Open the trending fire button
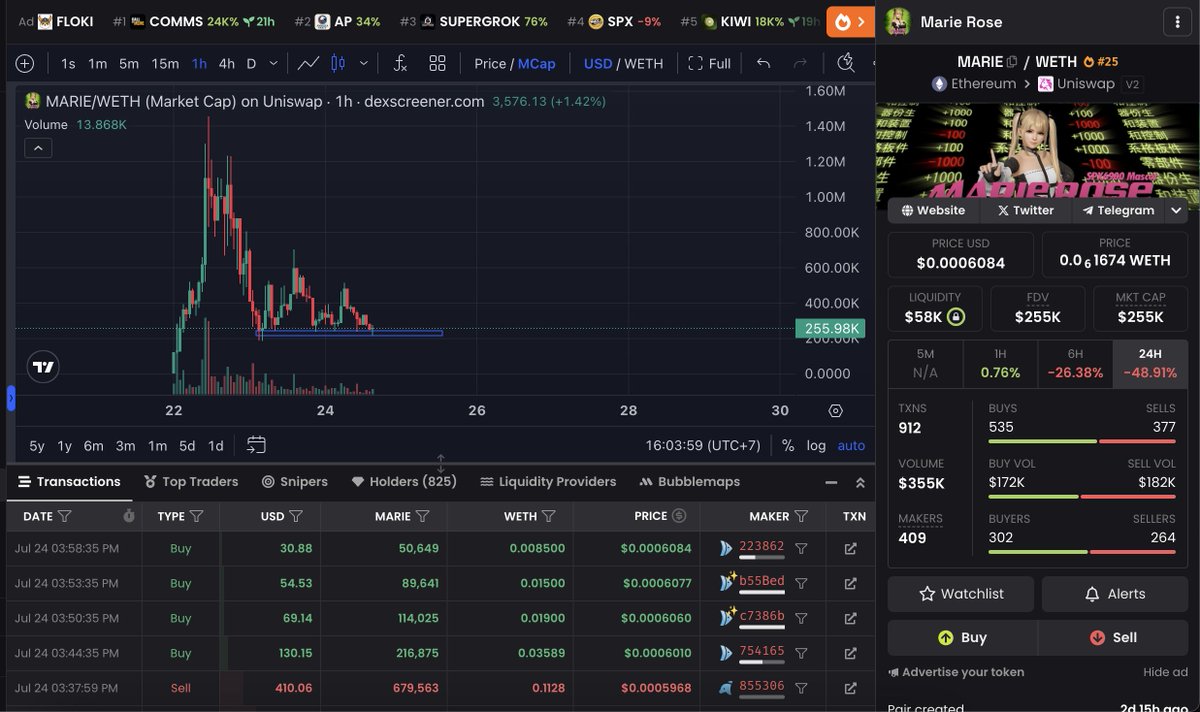This screenshot has width=1200, height=712. pos(850,21)
